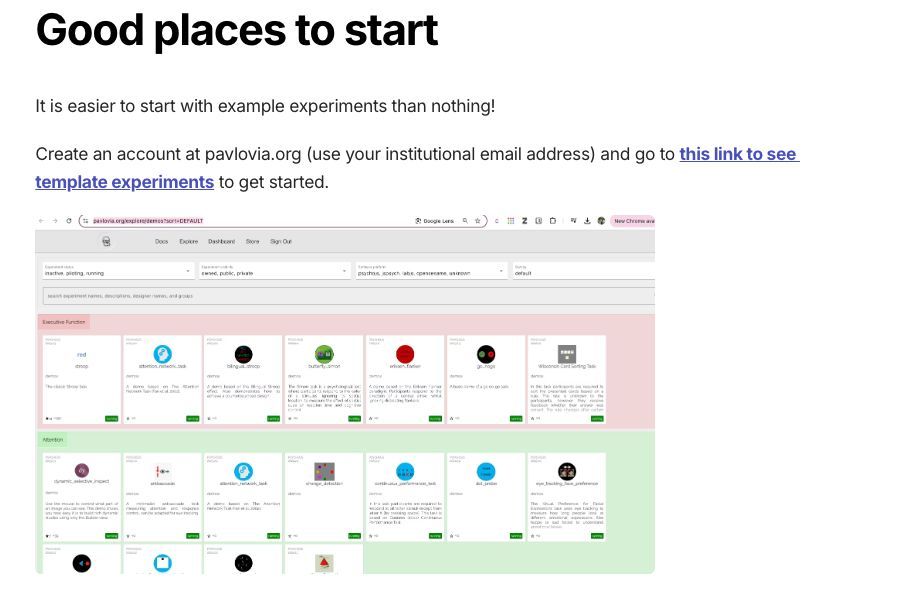Image resolution: width=902 pixels, height=597 pixels.
Task: Click red triangle icon in bottom card row
Action: click(x=324, y=563)
